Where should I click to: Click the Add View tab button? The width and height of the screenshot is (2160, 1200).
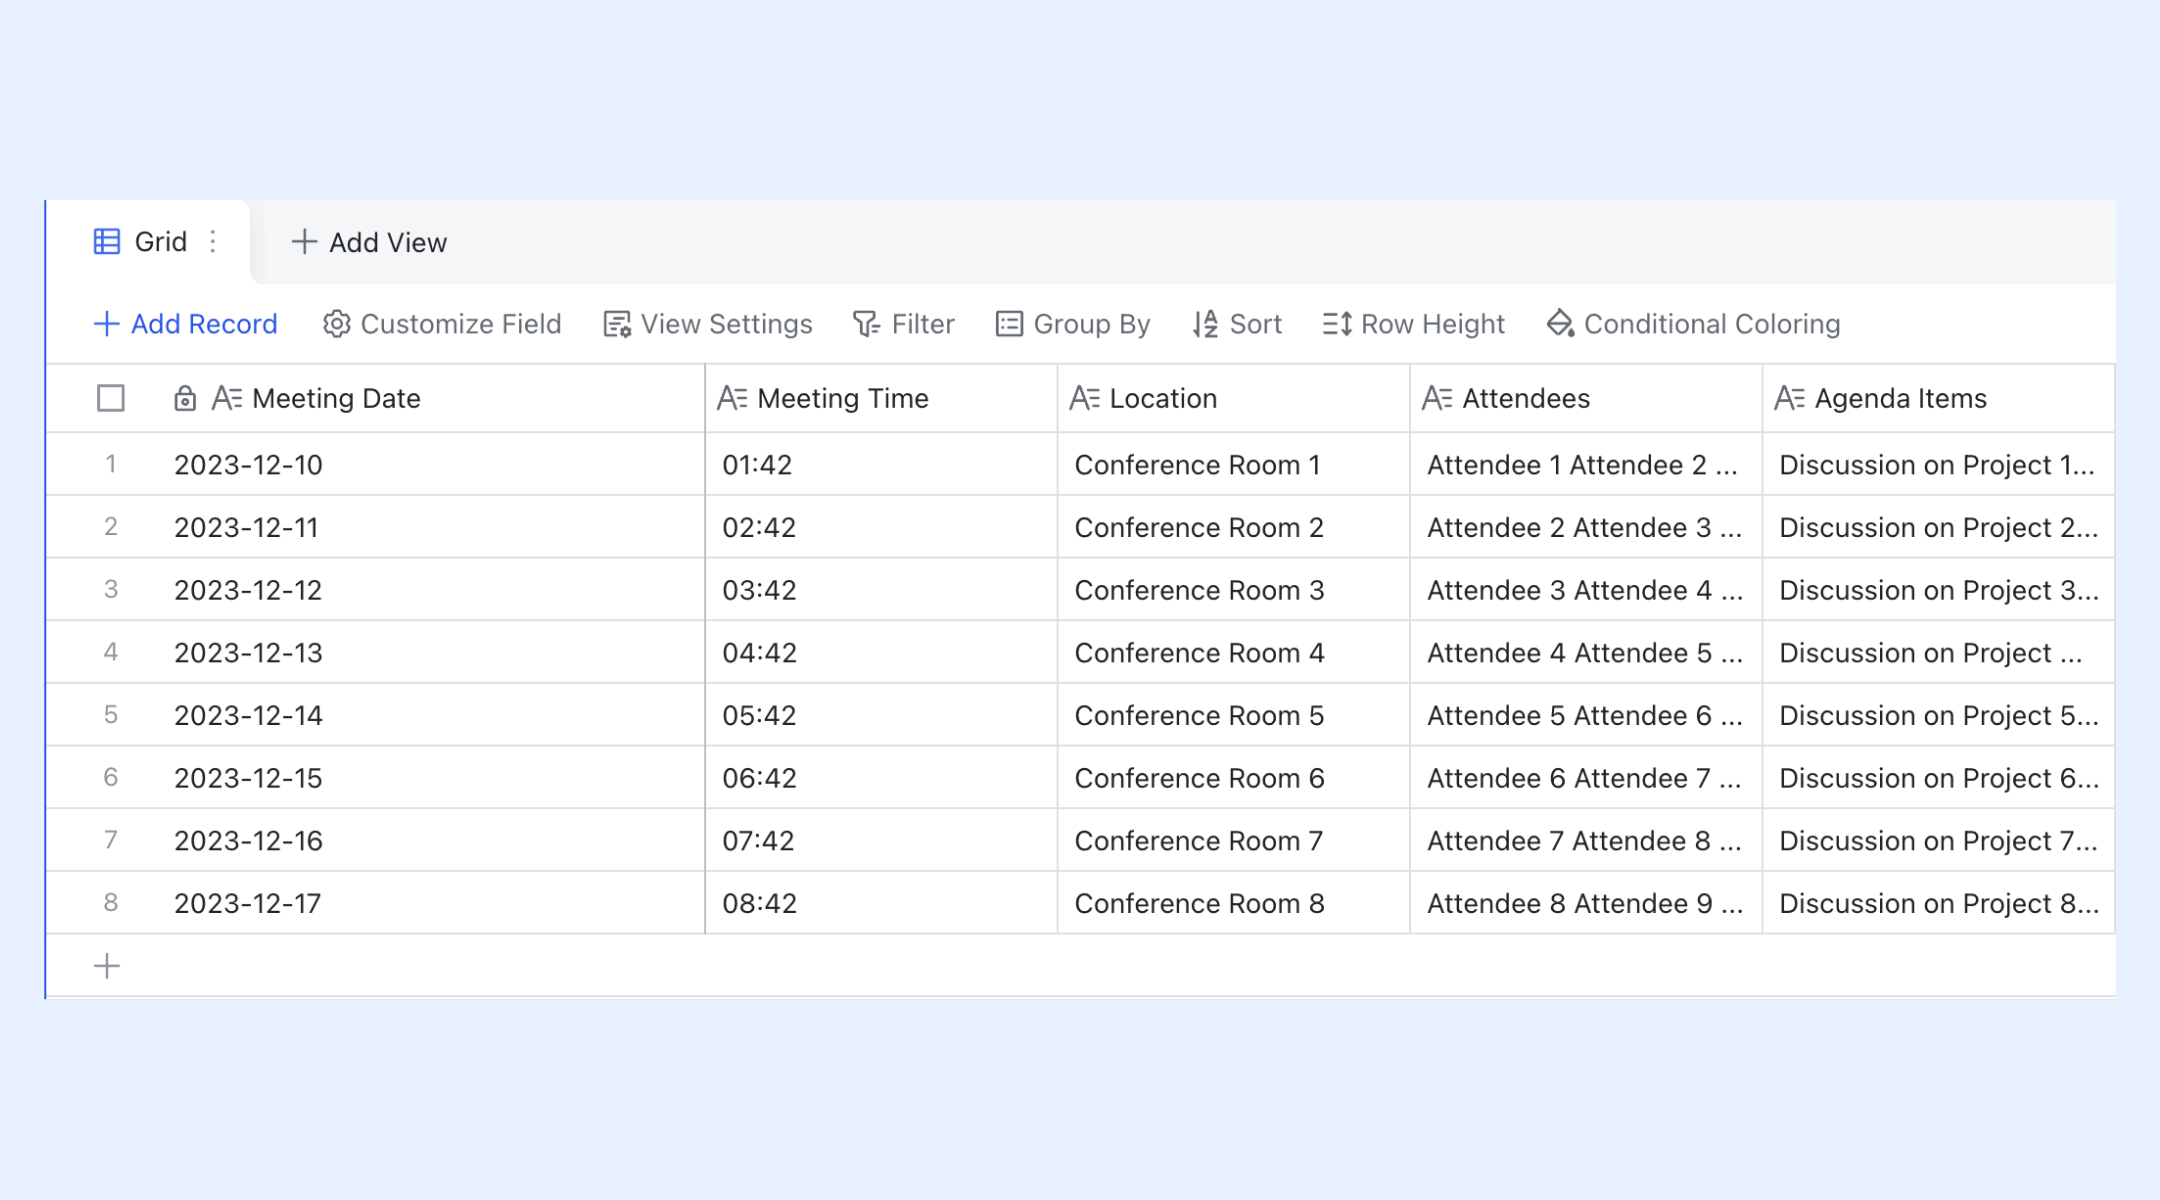[x=369, y=242]
